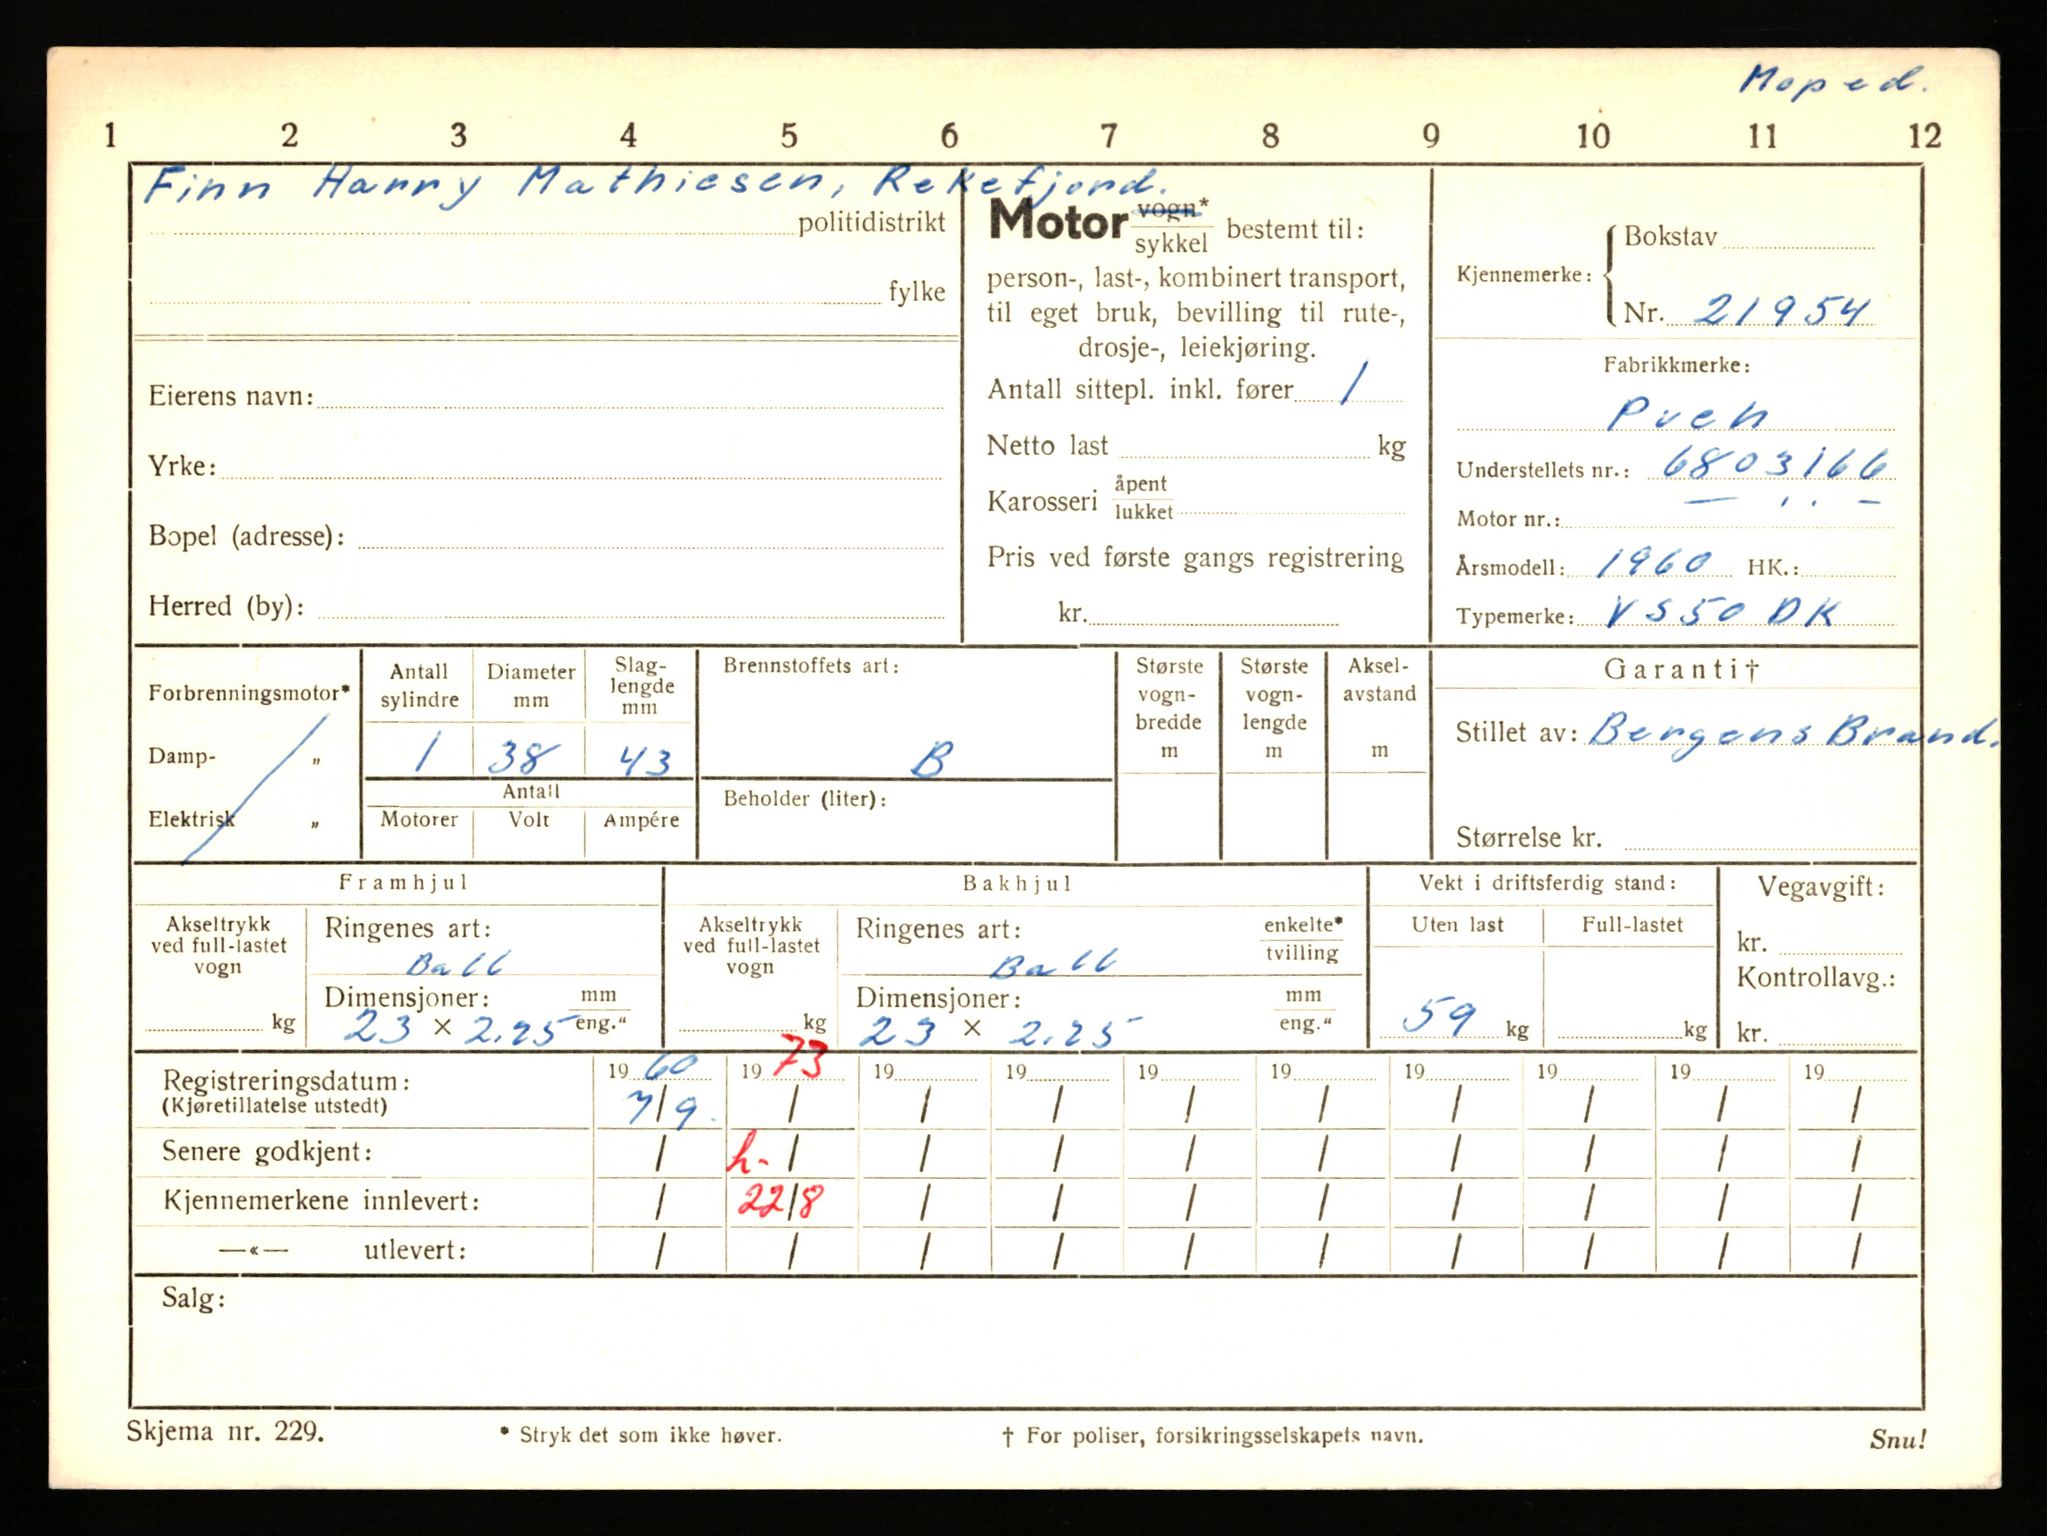This screenshot has height=1536, width=2047.
Task: Click the 'Forbrenningsmotor' label
Action: [249, 693]
